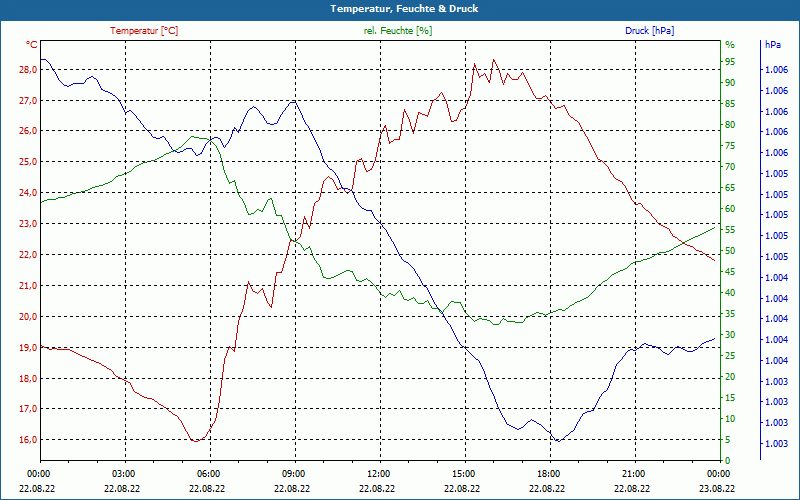Viewport: 800px width, 500px height.
Task: Click the '80' humidity axis value
Action: point(730,124)
